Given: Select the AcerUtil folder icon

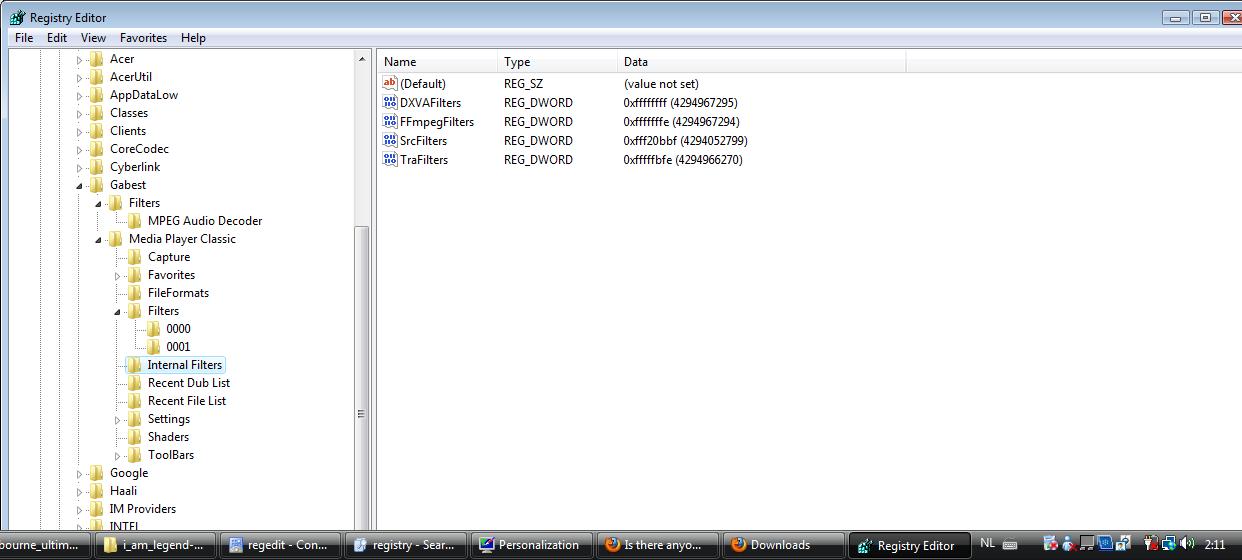Looking at the screenshot, I should (96, 77).
